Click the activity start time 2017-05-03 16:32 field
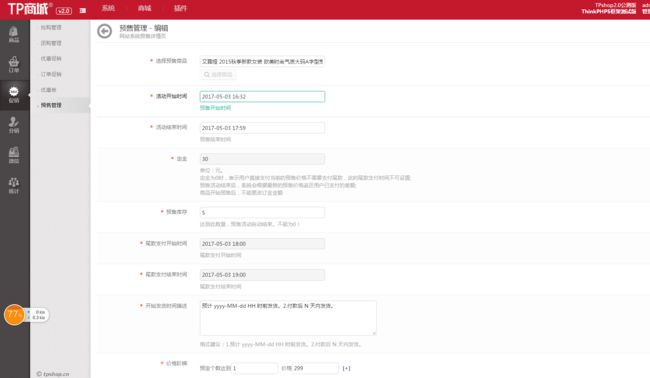The height and width of the screenshot is (378, 650). coord(262,97)
